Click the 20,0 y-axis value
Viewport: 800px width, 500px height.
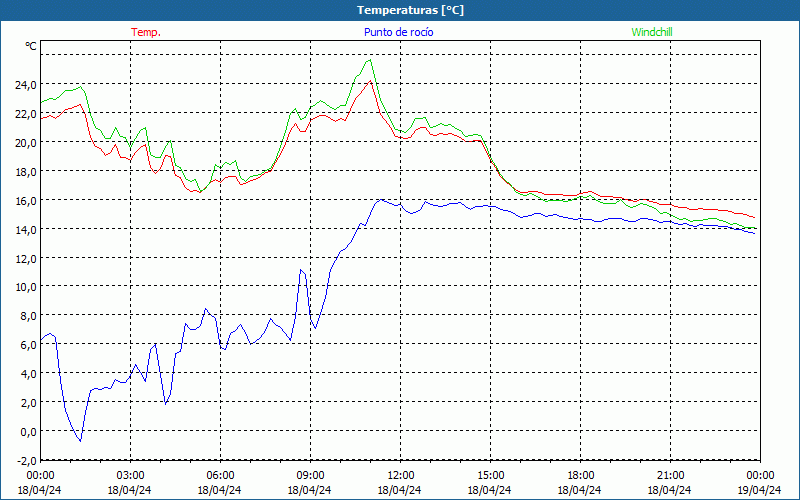tap(26, 142)
